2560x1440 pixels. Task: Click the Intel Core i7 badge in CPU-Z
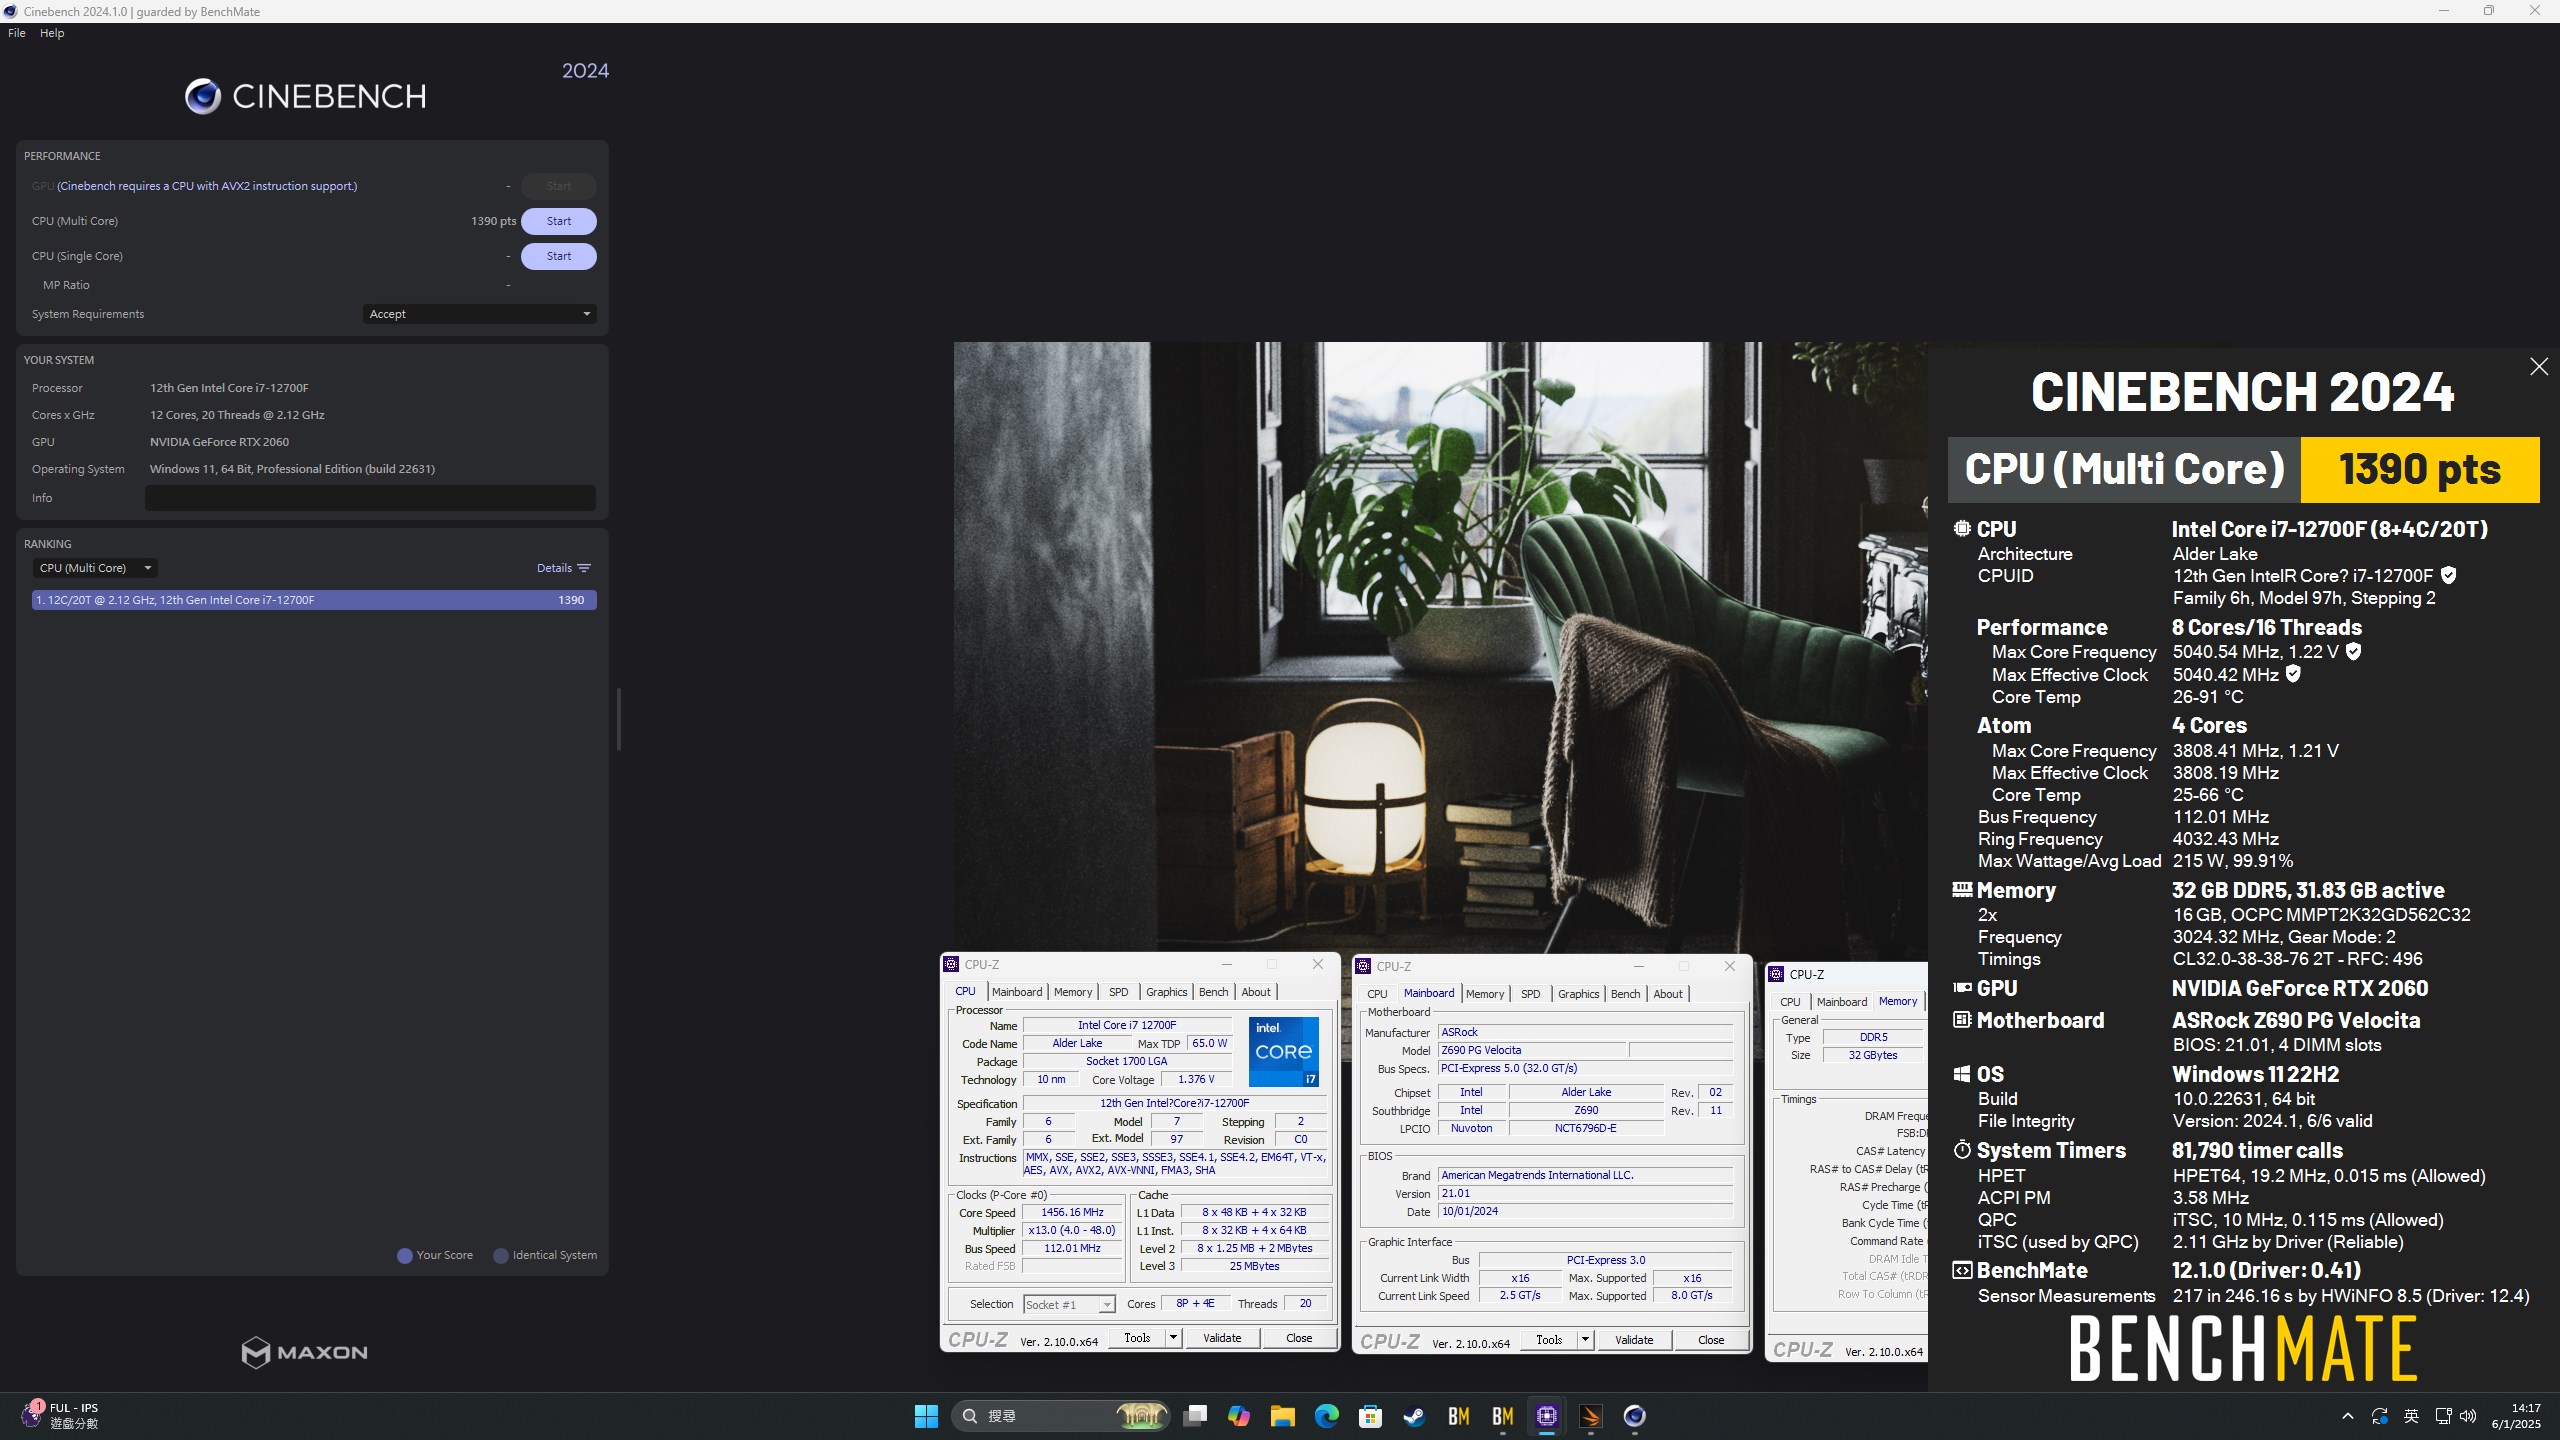(1283, 1051)
